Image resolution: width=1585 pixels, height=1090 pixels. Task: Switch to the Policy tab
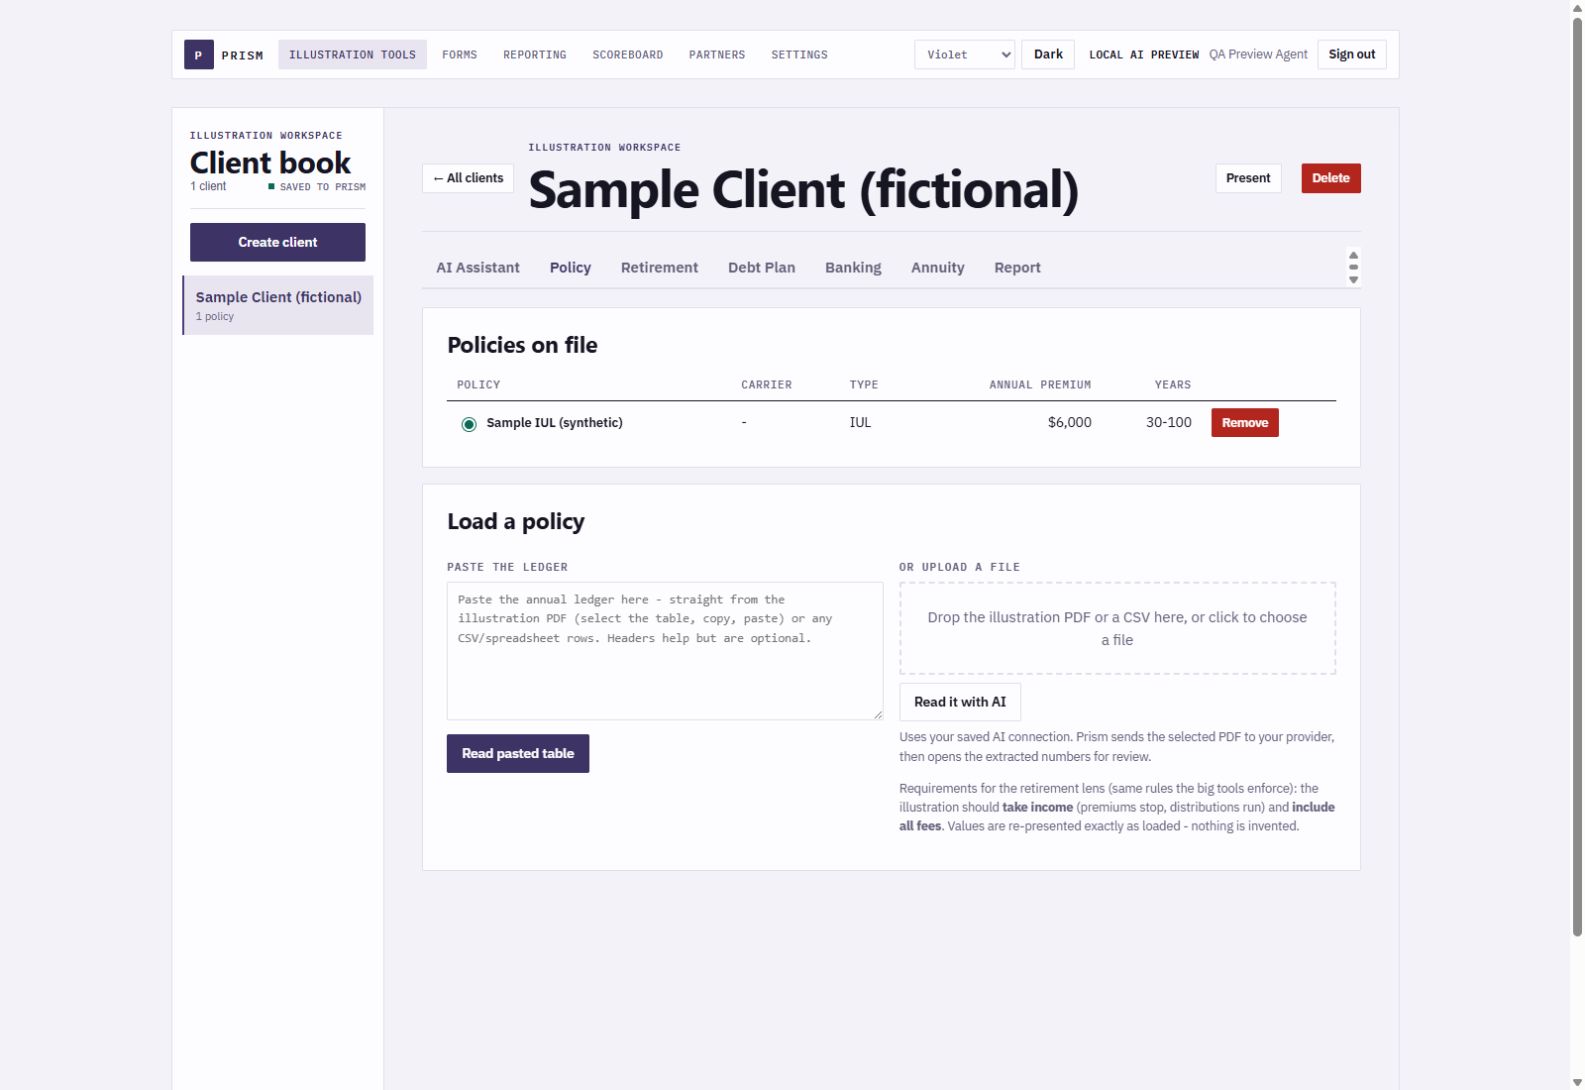pyautogui.click(x=570, y=268)
